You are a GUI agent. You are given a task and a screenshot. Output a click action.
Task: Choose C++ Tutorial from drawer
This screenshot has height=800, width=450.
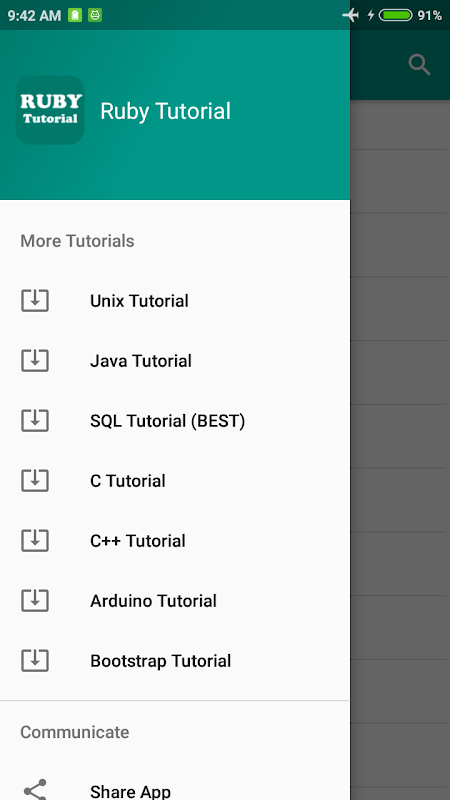coord(175,541)
